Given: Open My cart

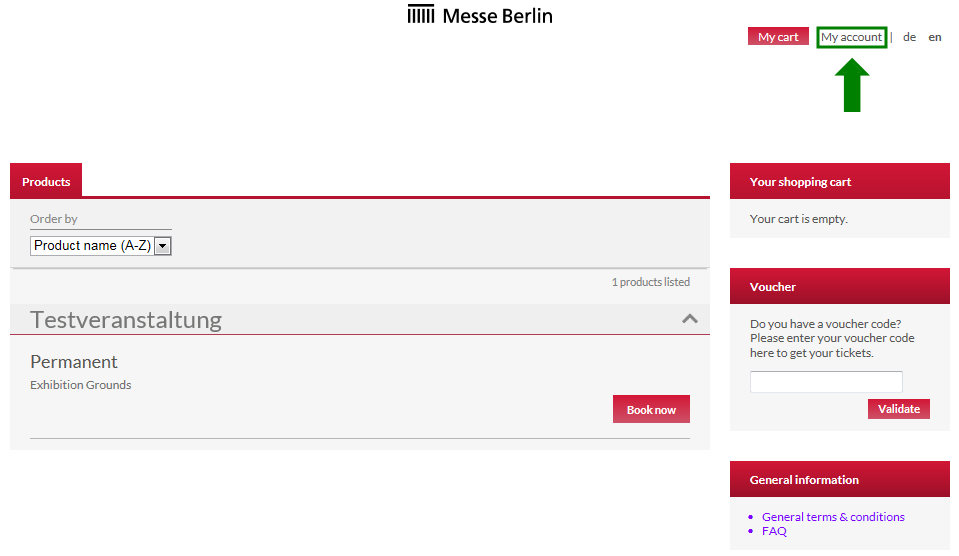Looking at the screenshot, I should click(x=778, y=37).
